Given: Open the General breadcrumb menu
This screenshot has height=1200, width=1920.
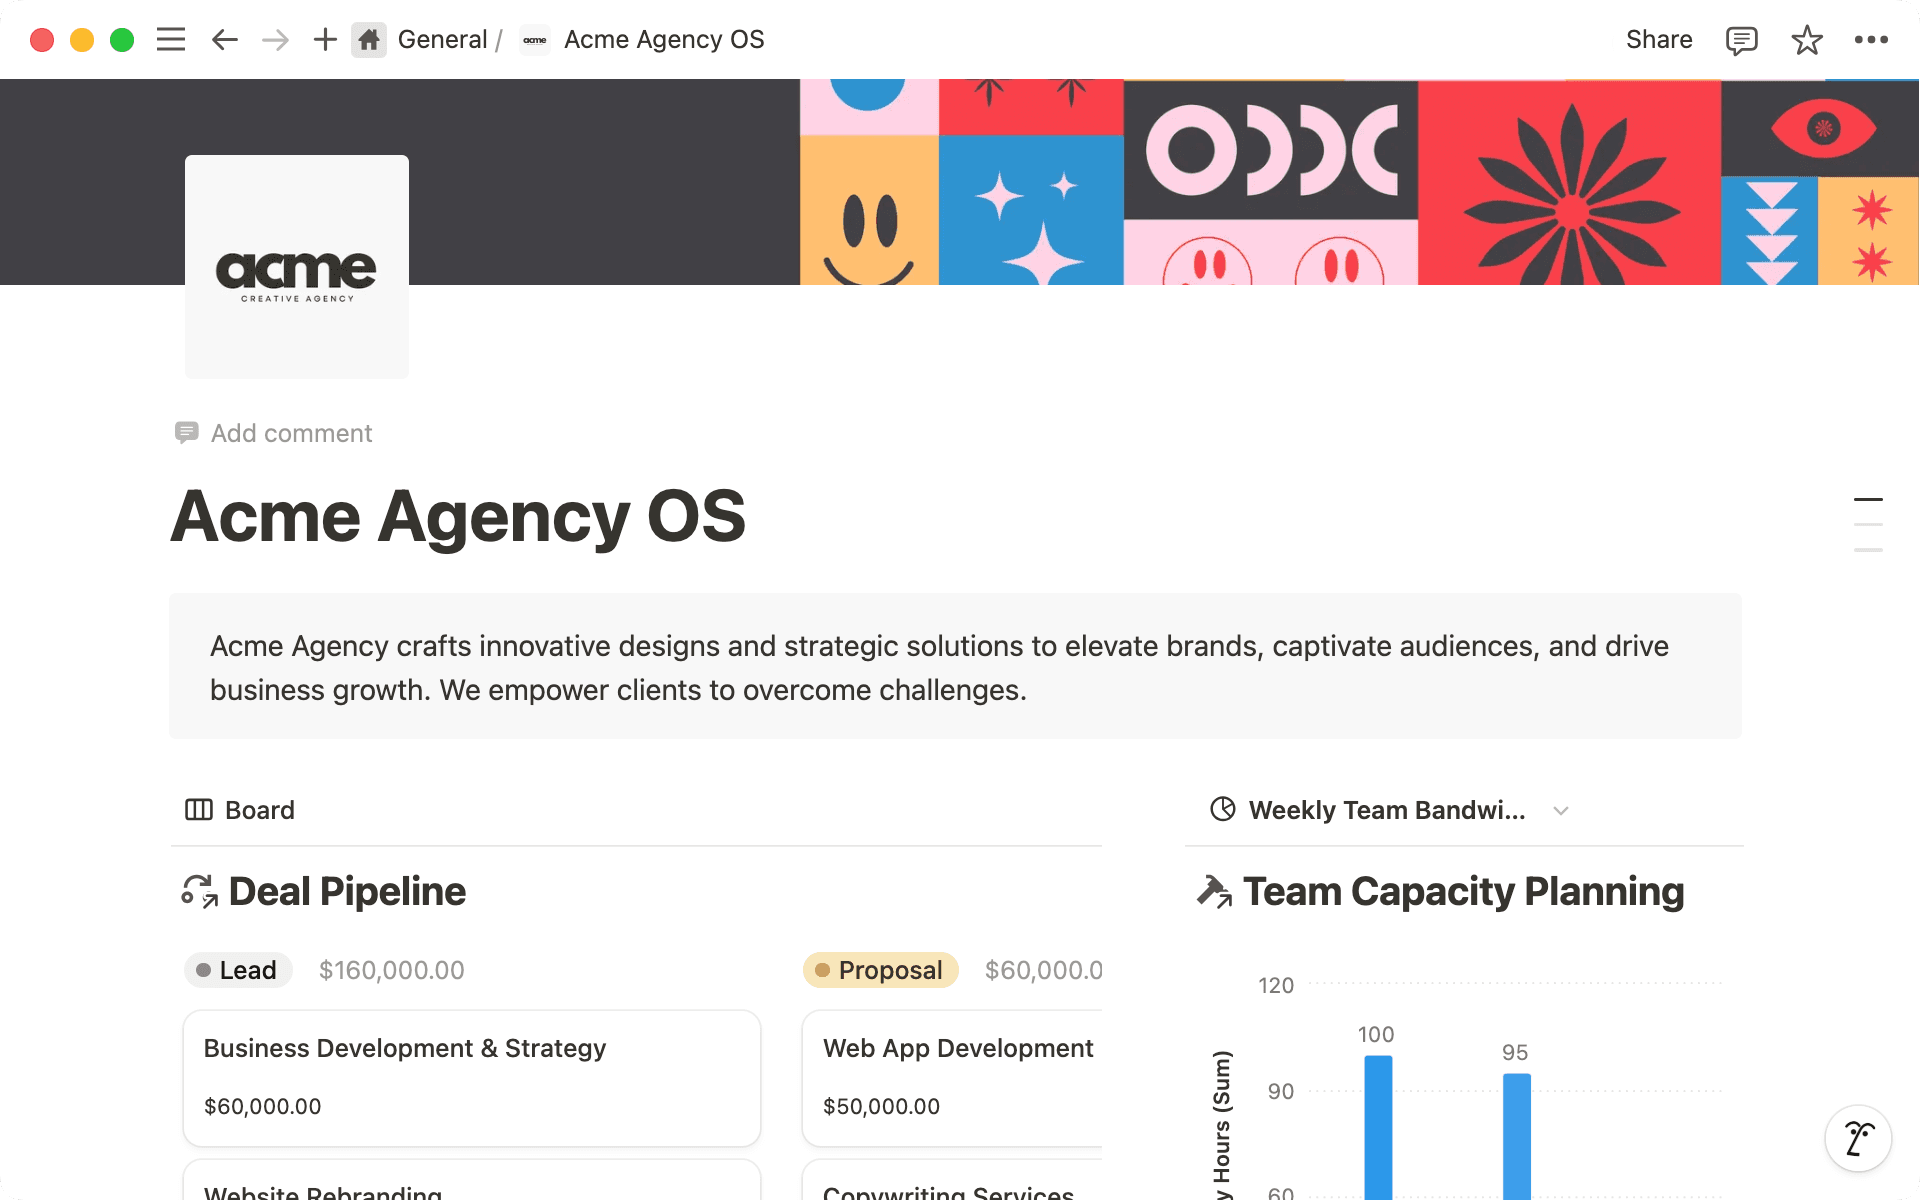Looking at the screenshot, I should (x=443, y=39).
